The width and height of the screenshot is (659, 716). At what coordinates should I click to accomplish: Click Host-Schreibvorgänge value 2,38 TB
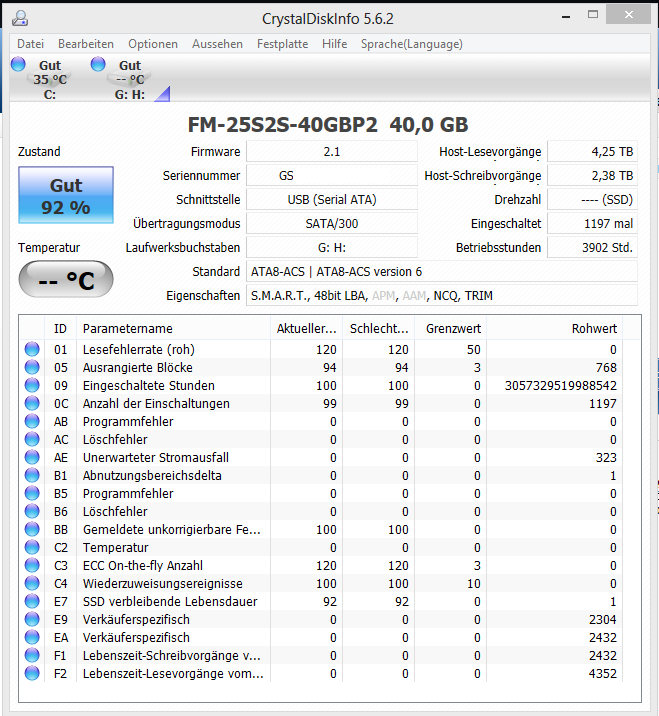point(592,175)
